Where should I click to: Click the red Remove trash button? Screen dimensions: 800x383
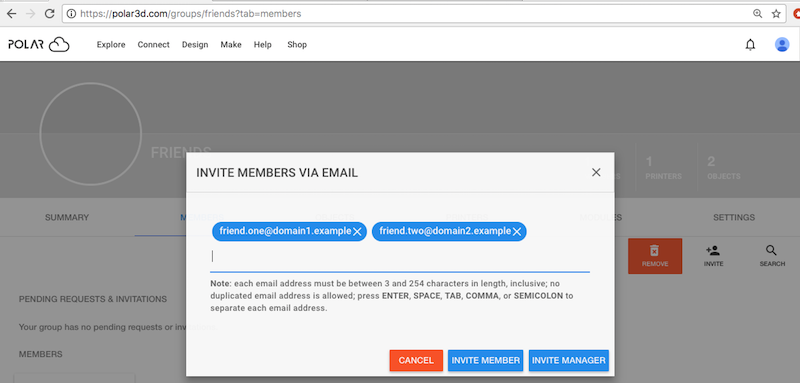click(655, 256)
